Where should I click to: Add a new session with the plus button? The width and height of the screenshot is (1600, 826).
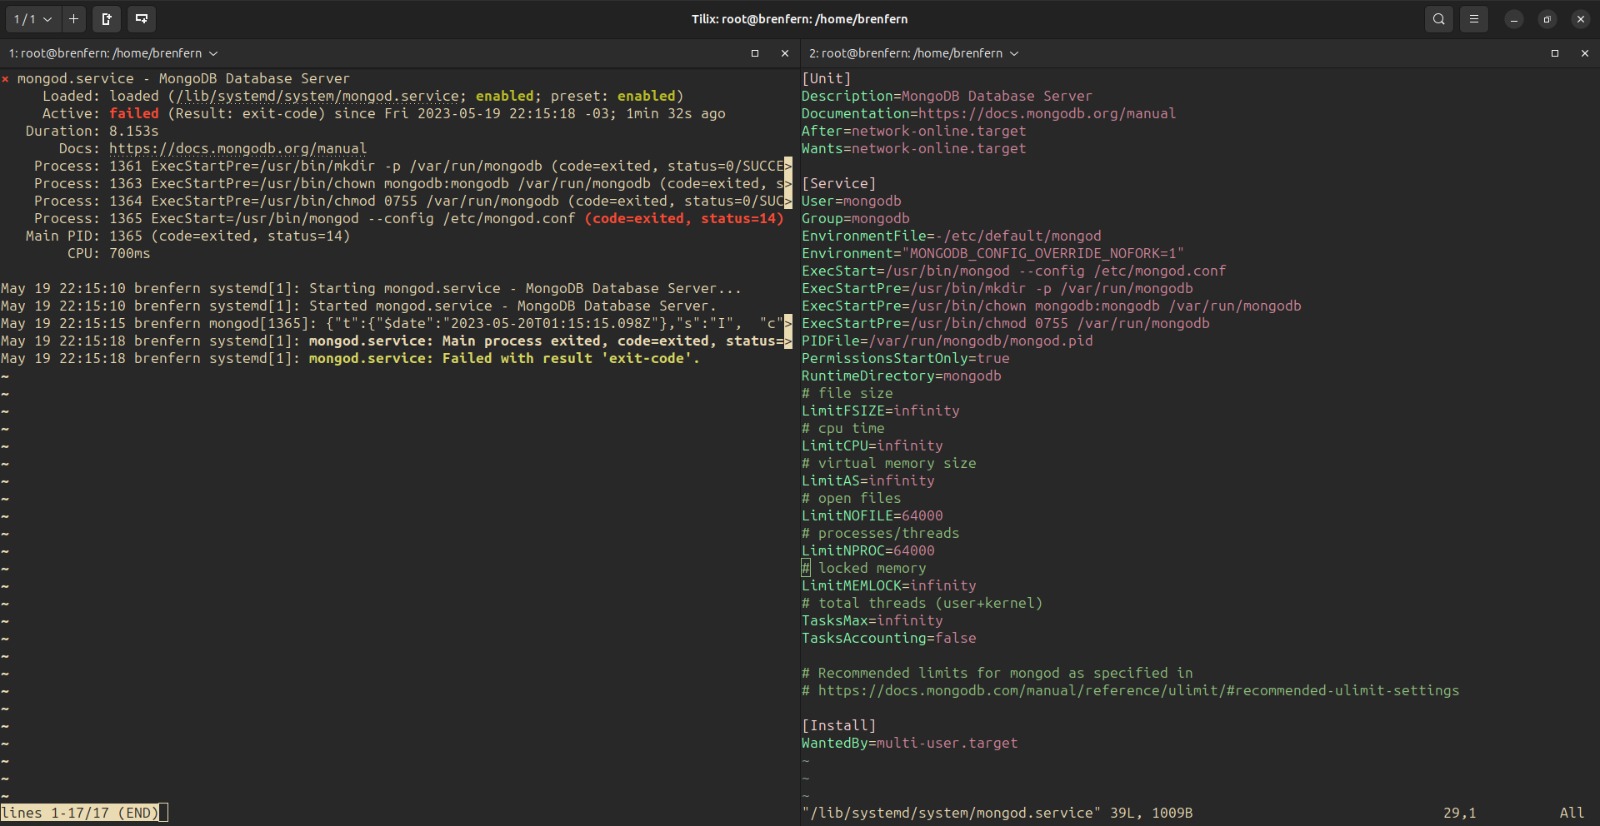tap(73, 19)
